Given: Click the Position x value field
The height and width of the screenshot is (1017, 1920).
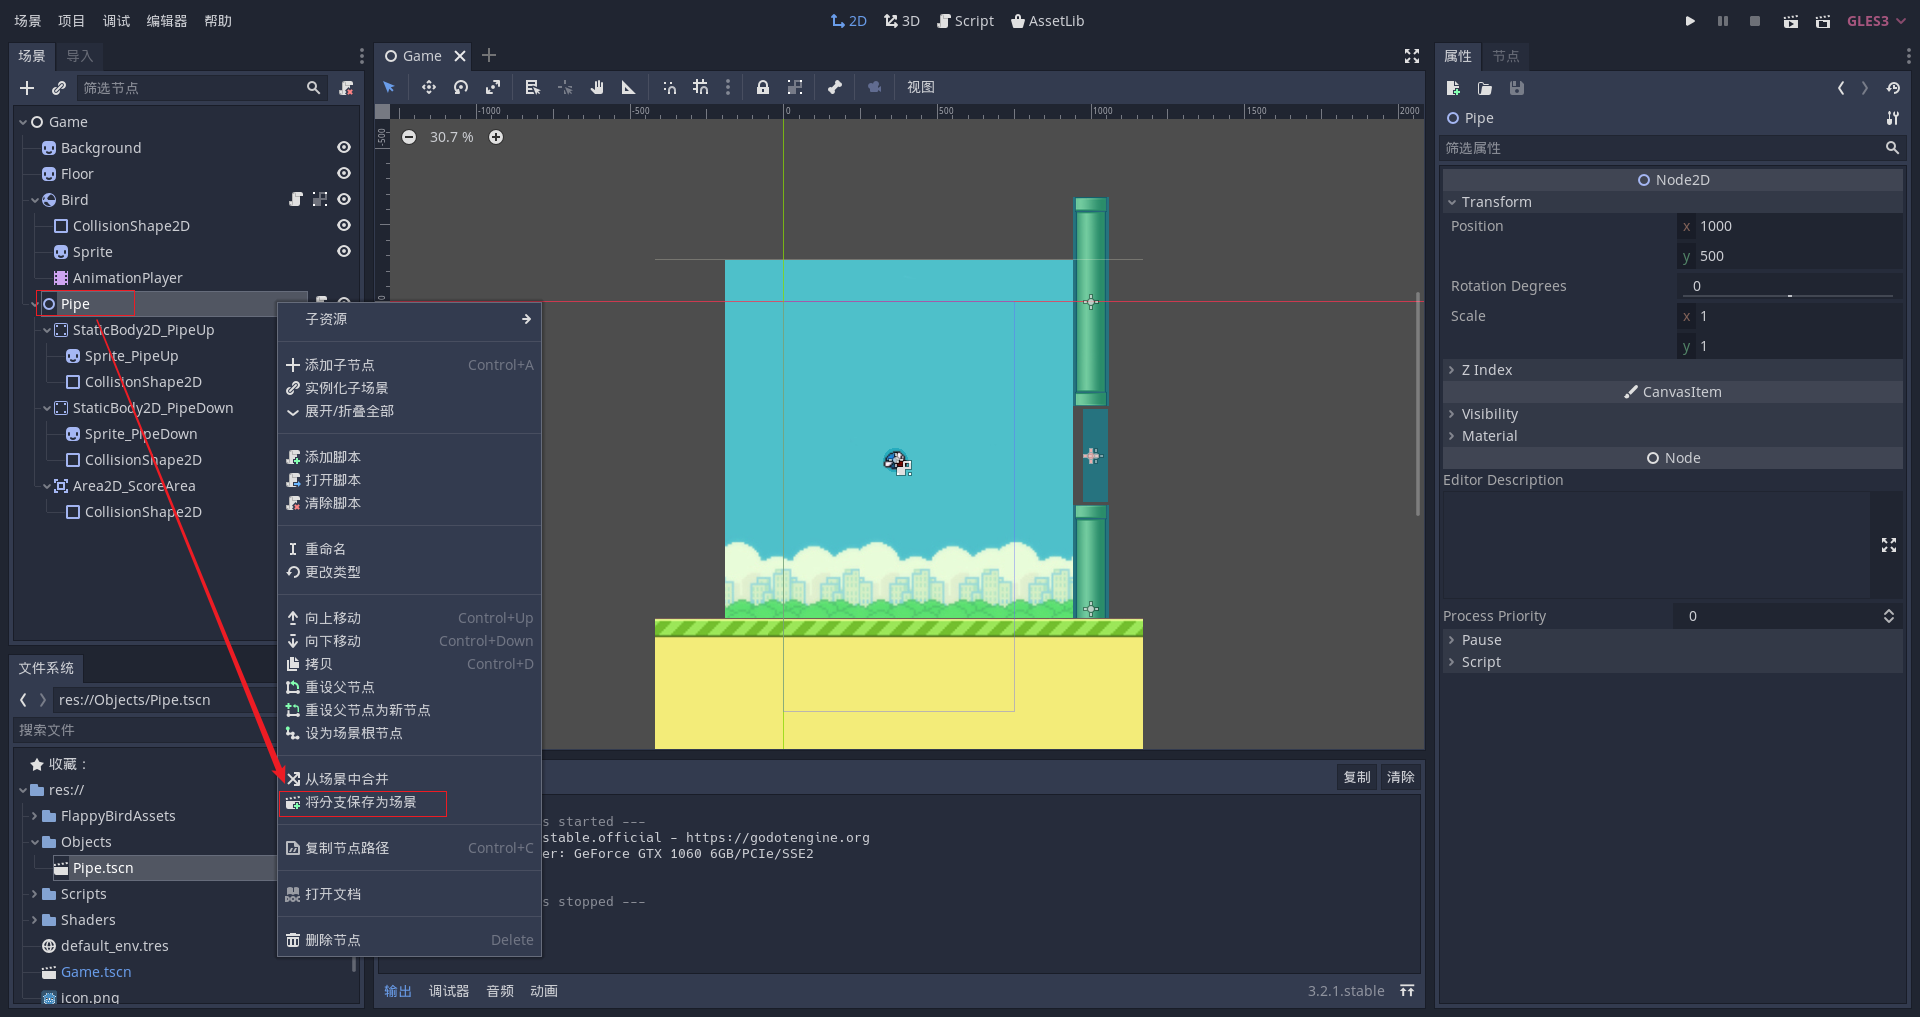Looking at the screenshot, I should [x=1790, y=226].
